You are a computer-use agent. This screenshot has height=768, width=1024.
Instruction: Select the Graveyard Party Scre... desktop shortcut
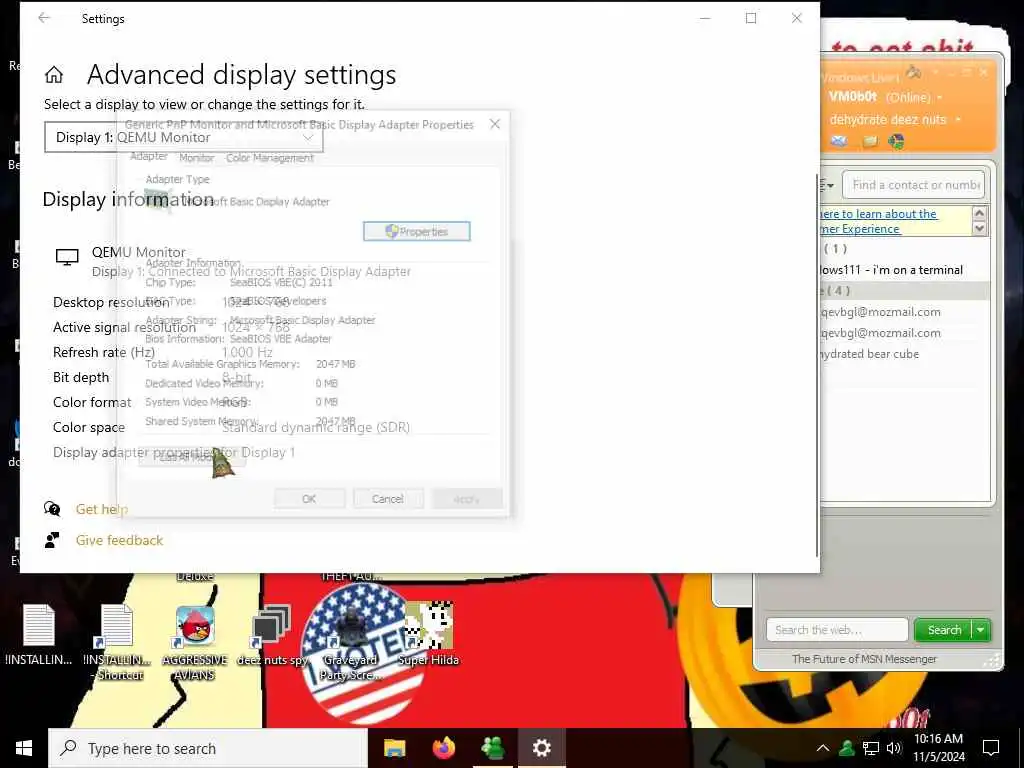click(351, 641)
